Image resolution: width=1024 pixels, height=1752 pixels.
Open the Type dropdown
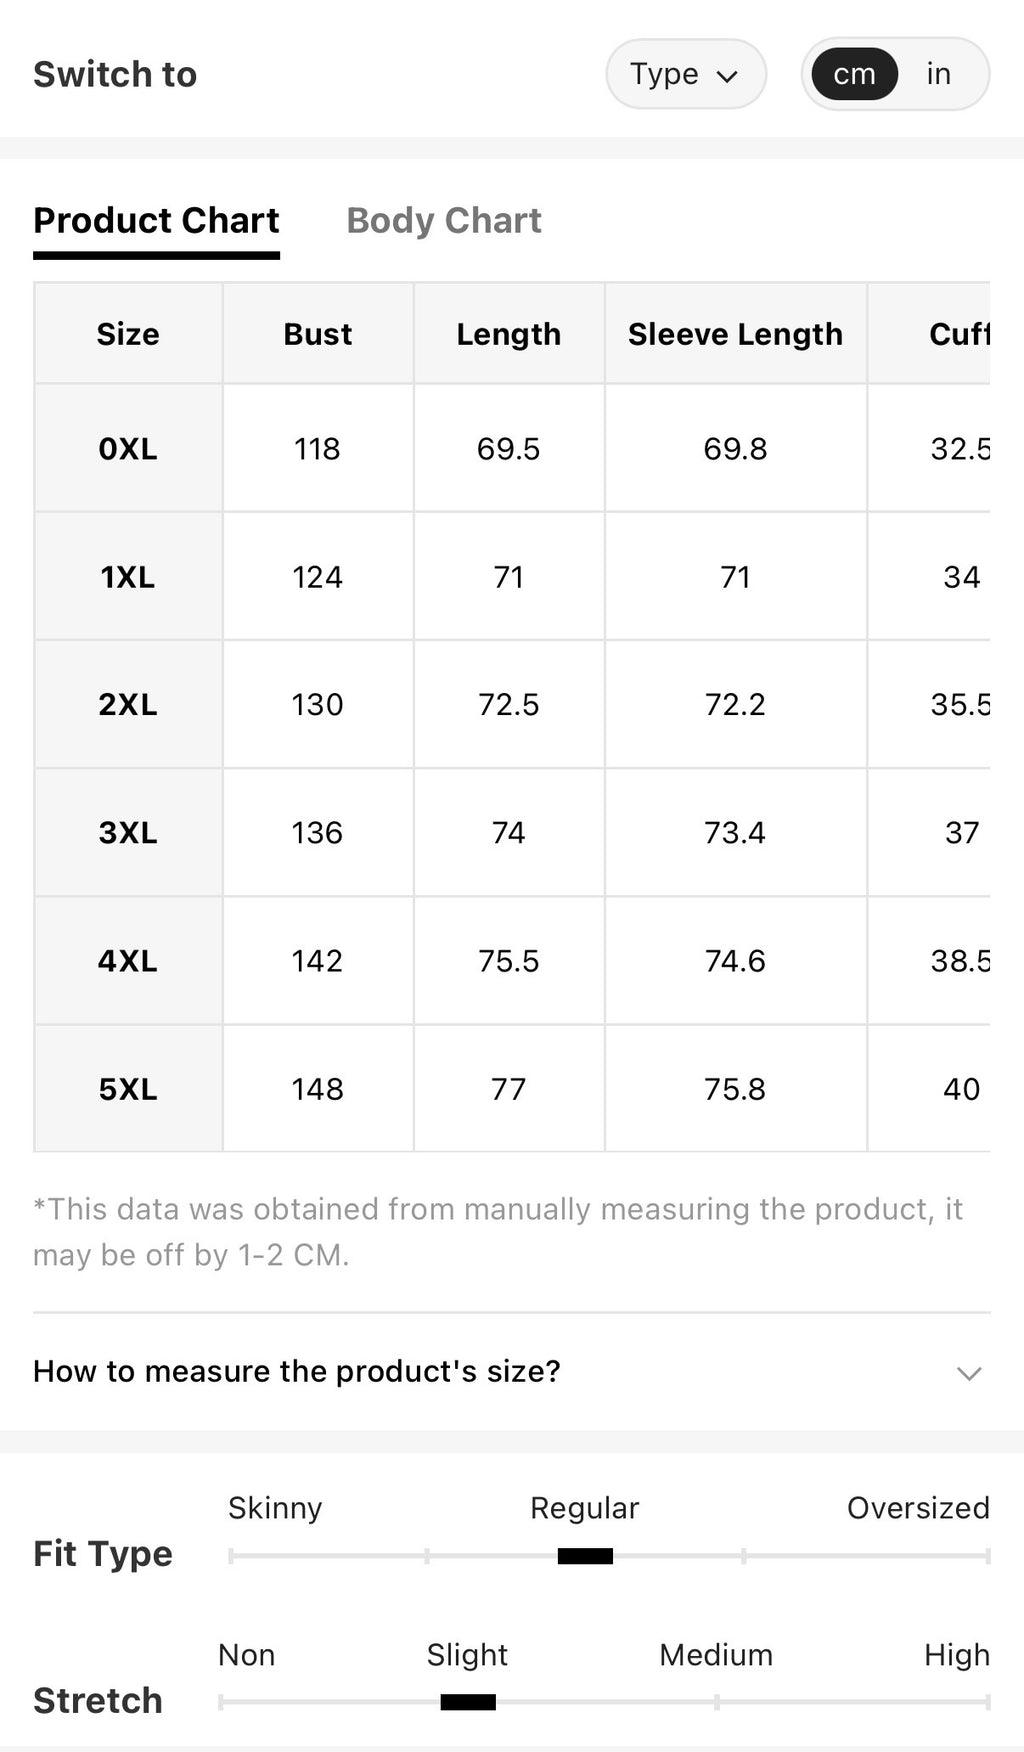click(686, 74)
